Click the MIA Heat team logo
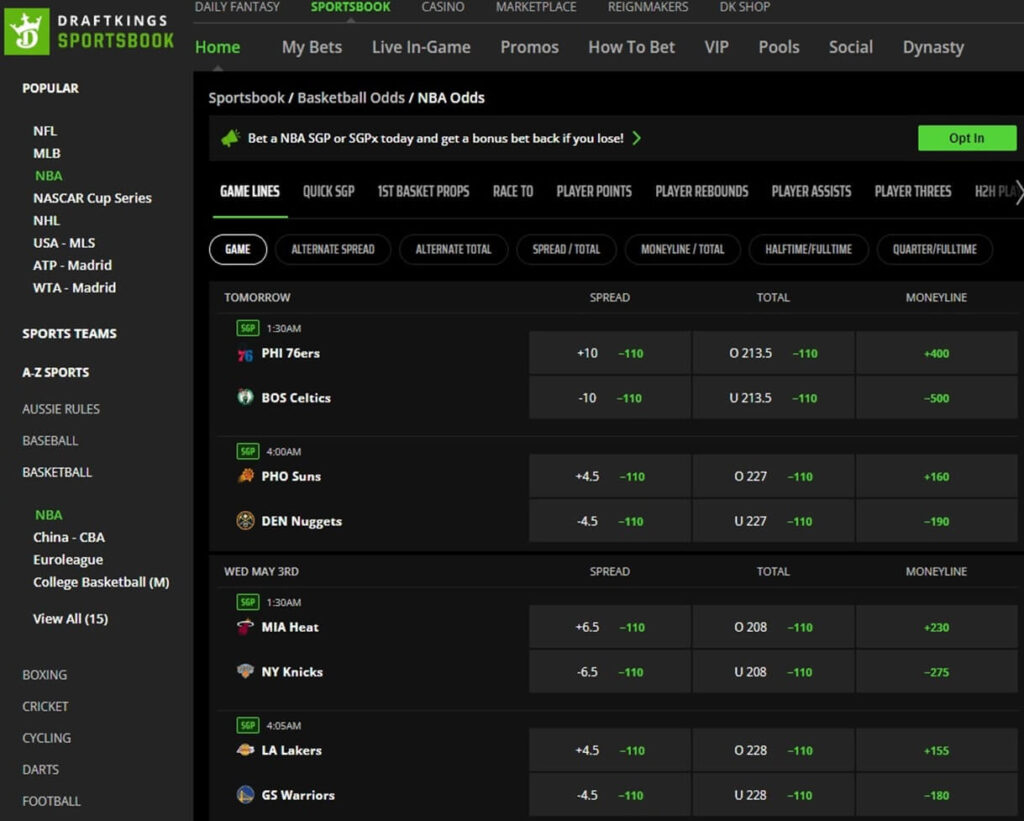1024x821 pixels. tap(245, 627)
